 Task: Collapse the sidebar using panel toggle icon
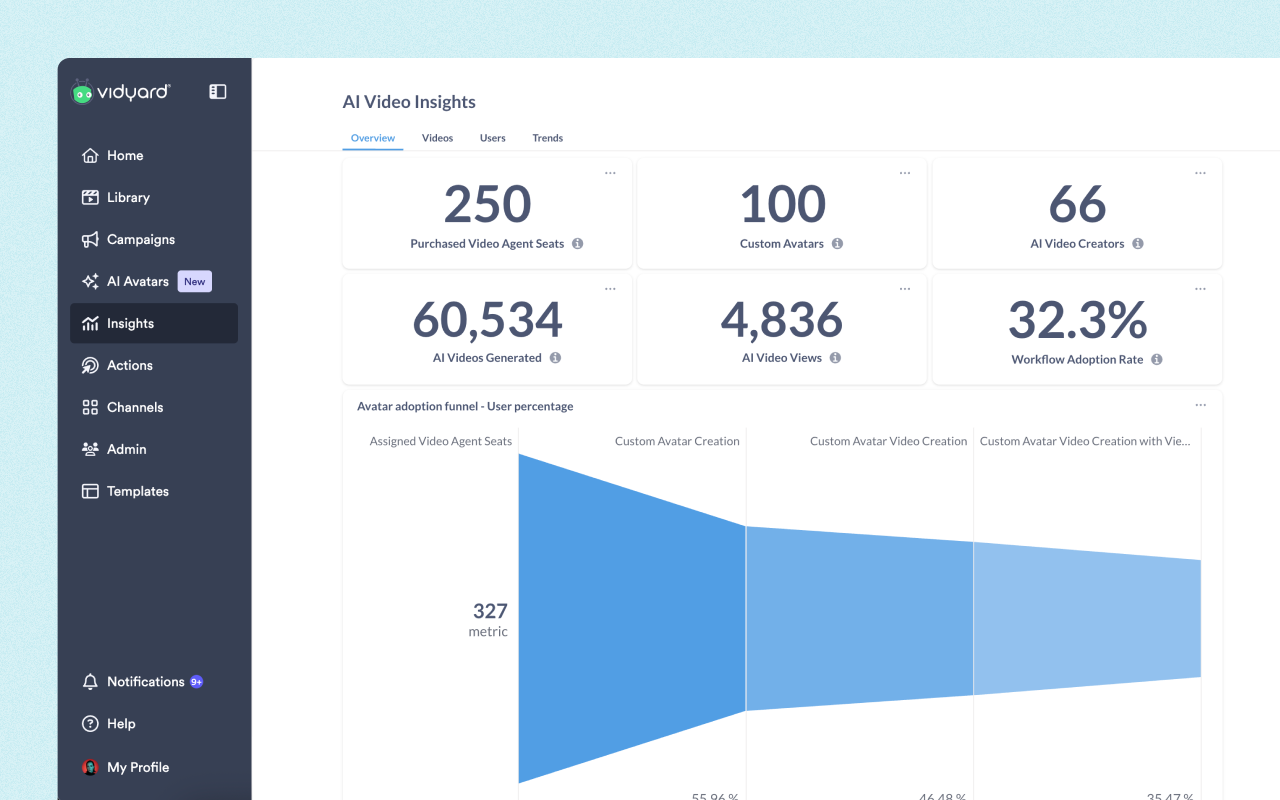click(x=217, y=92)
